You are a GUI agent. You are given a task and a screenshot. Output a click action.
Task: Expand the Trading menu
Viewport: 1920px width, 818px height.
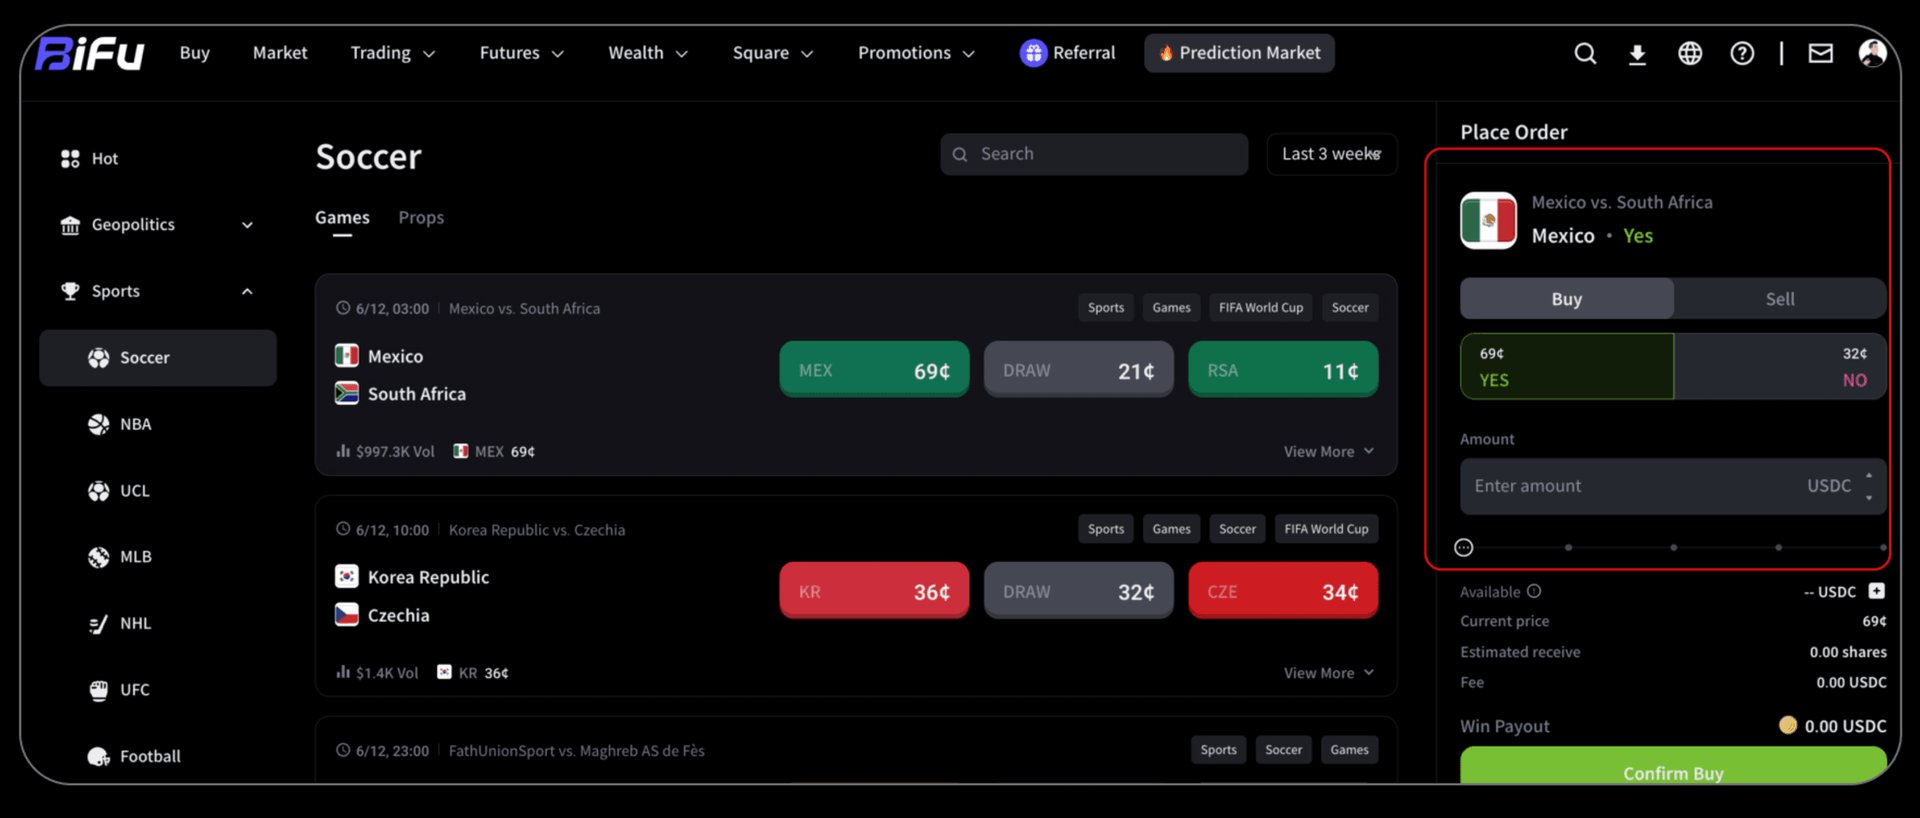tap(393, 53)
